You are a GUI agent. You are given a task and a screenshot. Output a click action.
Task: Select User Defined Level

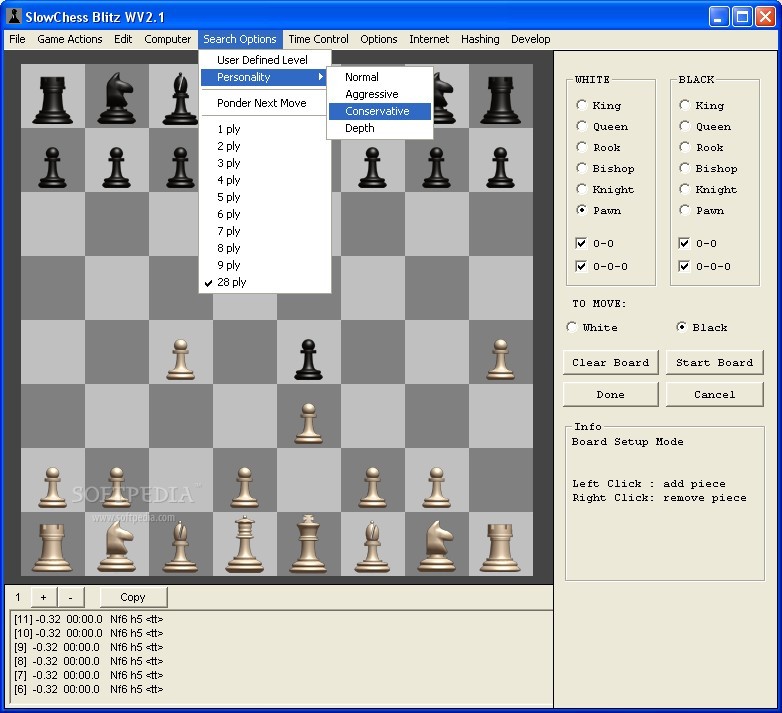(265, 60)
